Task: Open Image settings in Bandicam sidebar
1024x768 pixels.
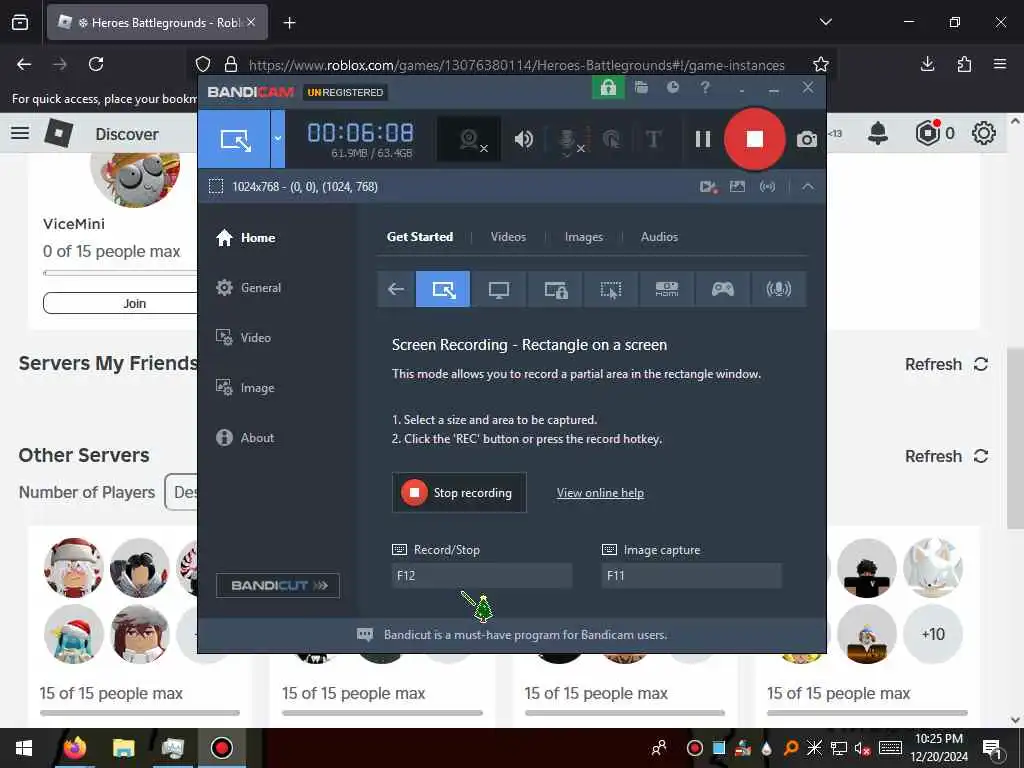Action: [x=245, y=388]
